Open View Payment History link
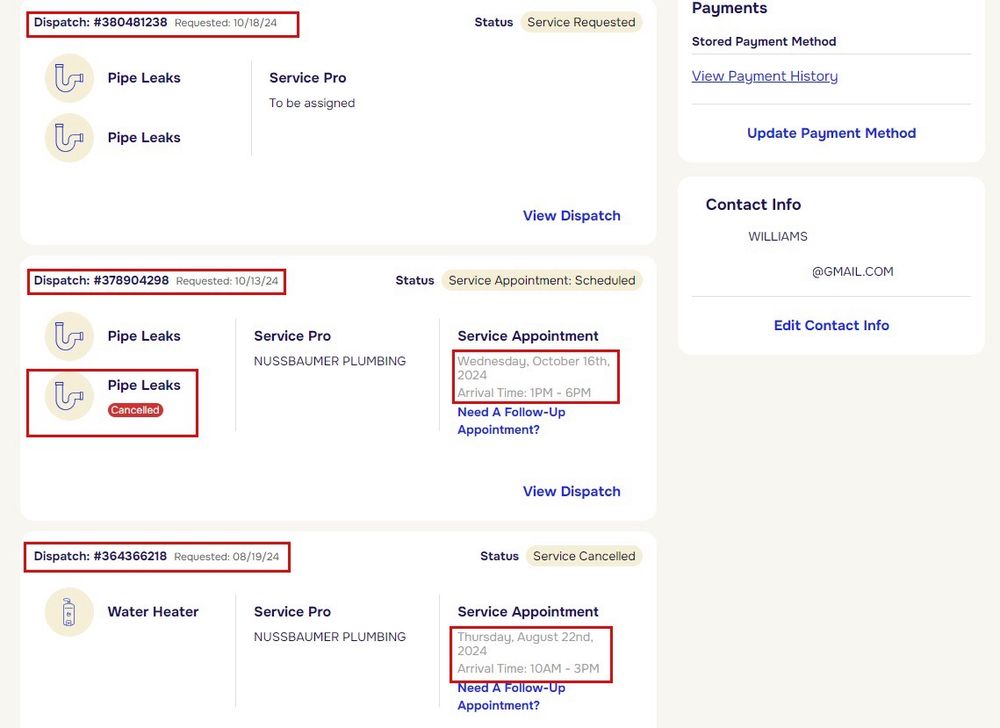Image resolution: width=1000 pixels, height=728 pixels. click(x=764, y=76)
